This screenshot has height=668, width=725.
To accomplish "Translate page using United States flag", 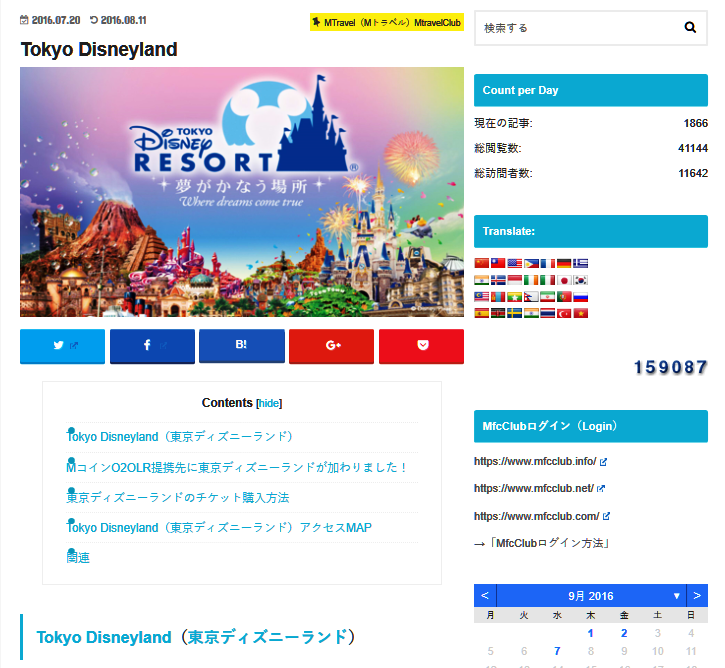I will click(x=515, y=263).
